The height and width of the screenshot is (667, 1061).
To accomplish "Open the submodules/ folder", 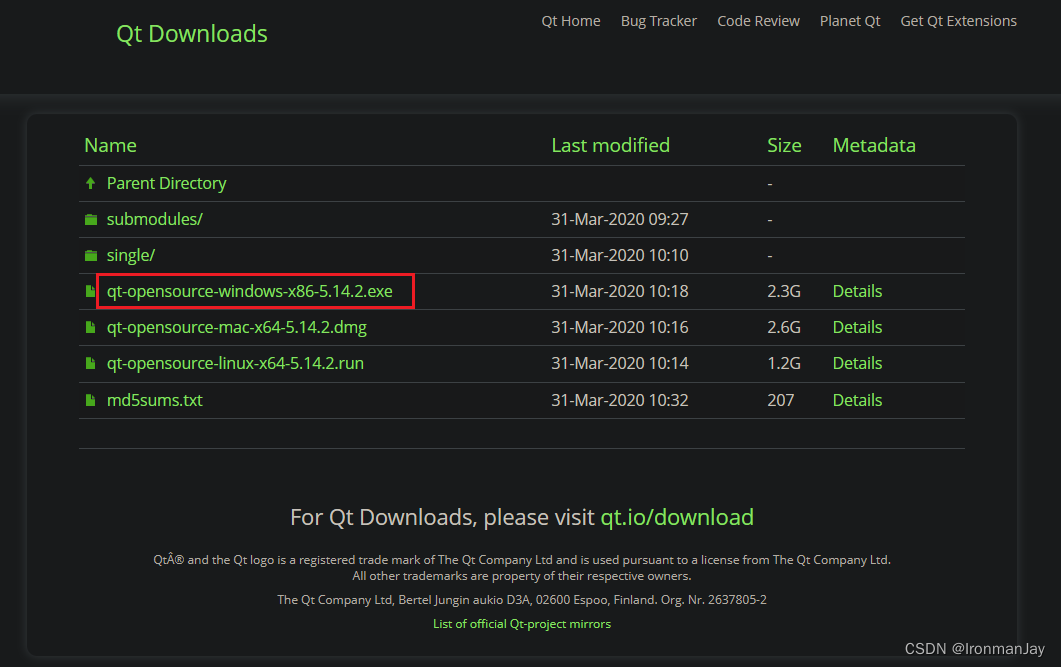I will (154, 219).
